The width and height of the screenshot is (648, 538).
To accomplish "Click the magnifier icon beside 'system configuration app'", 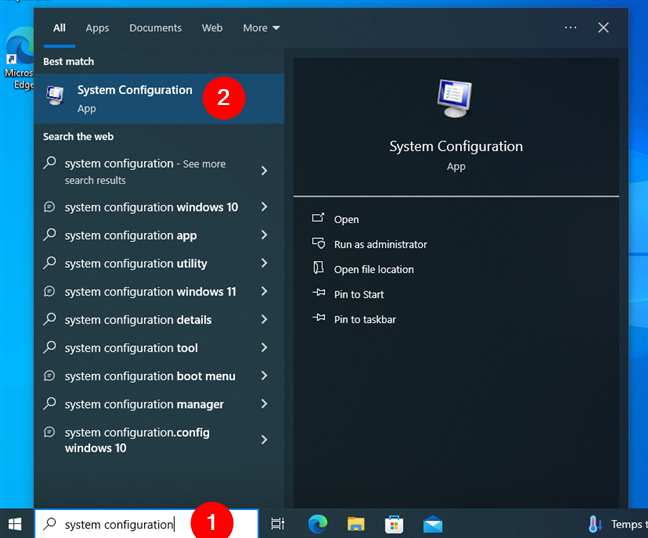I will coord(50,234).
